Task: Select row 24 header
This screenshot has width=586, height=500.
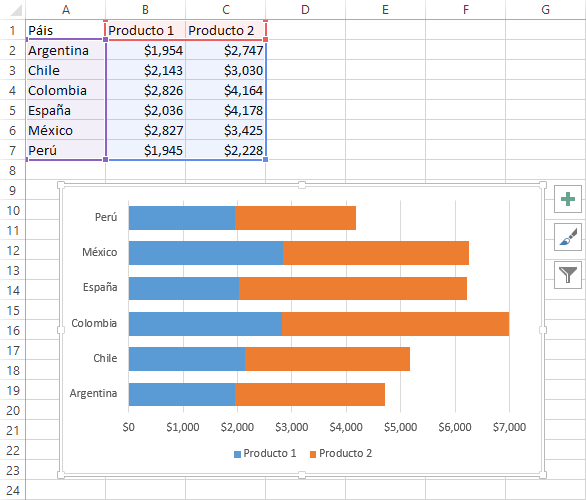Action: (x=12, y=490)
